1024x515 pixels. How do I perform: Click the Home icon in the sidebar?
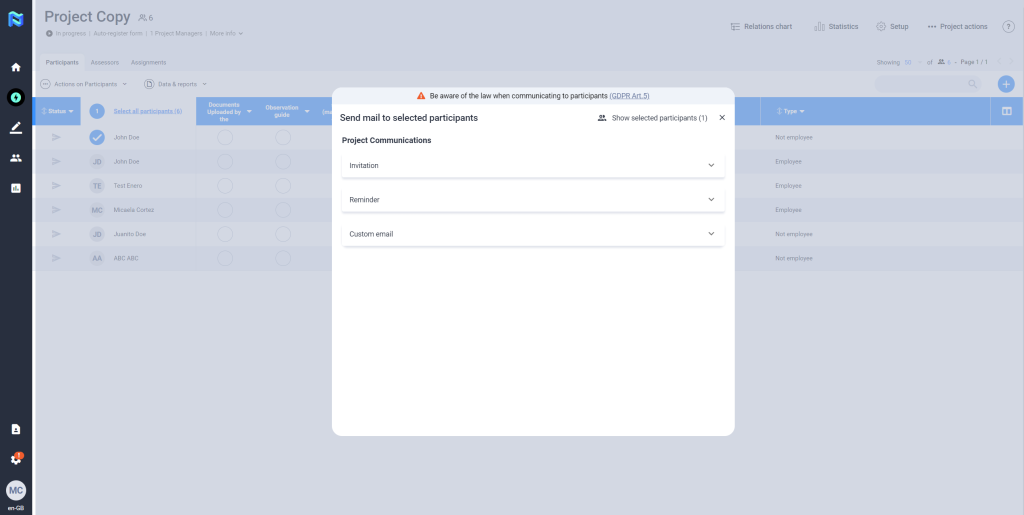click(16, 67)
